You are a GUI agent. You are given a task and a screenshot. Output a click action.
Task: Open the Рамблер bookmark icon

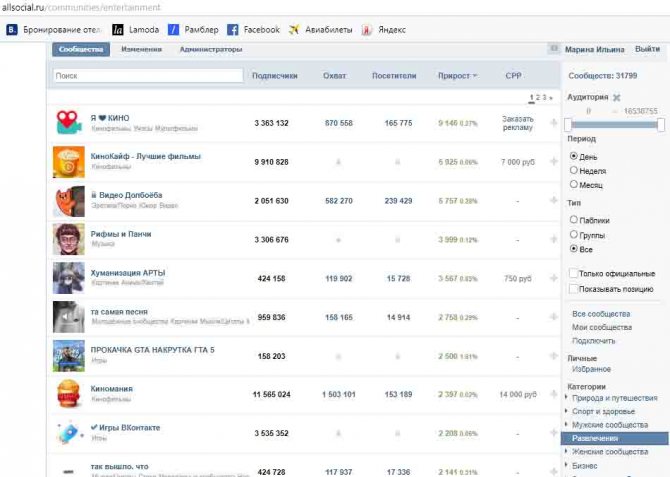click(x=173, y=30)
